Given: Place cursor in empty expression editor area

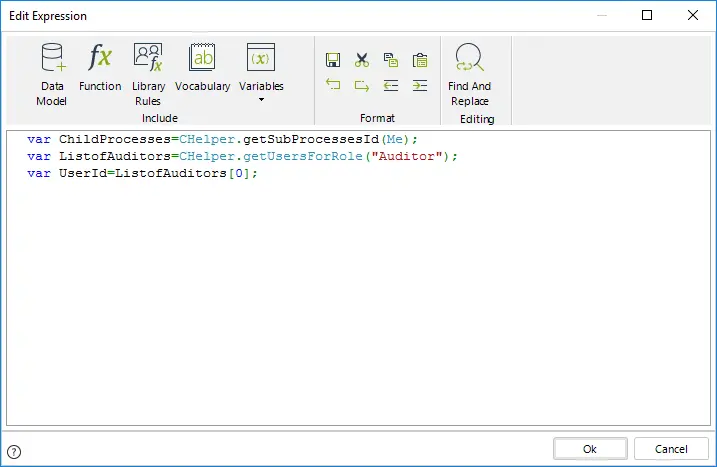Looking at the screenshot, I should click(x=358, y=302).
